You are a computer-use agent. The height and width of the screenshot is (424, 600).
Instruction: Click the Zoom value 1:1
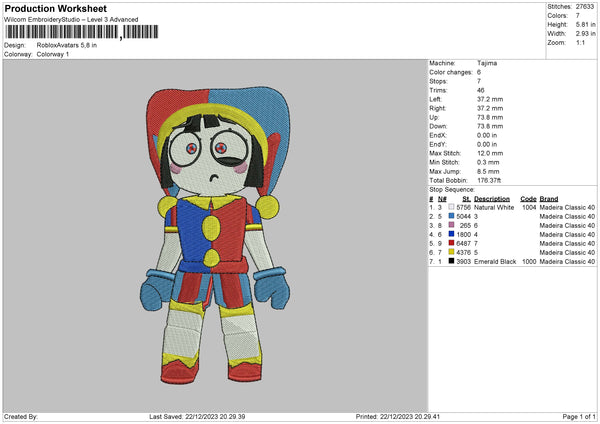pyautogui.click(x=580, y=43)
